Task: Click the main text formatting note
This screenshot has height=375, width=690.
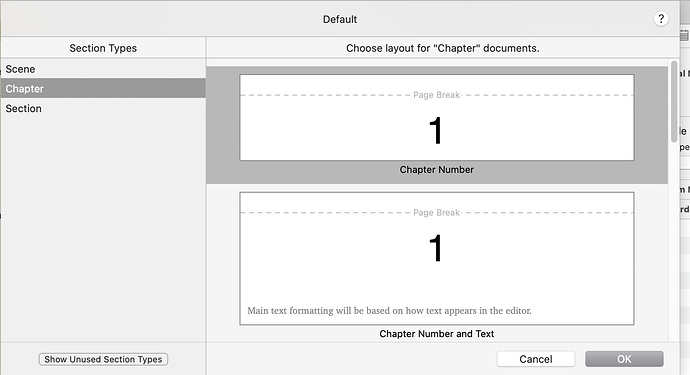Action: (389, 310)
